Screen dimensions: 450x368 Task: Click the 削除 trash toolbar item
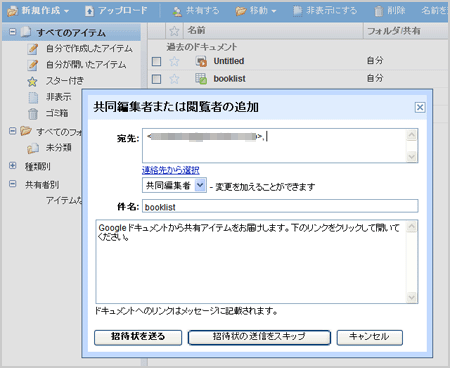tap(390, 11)
